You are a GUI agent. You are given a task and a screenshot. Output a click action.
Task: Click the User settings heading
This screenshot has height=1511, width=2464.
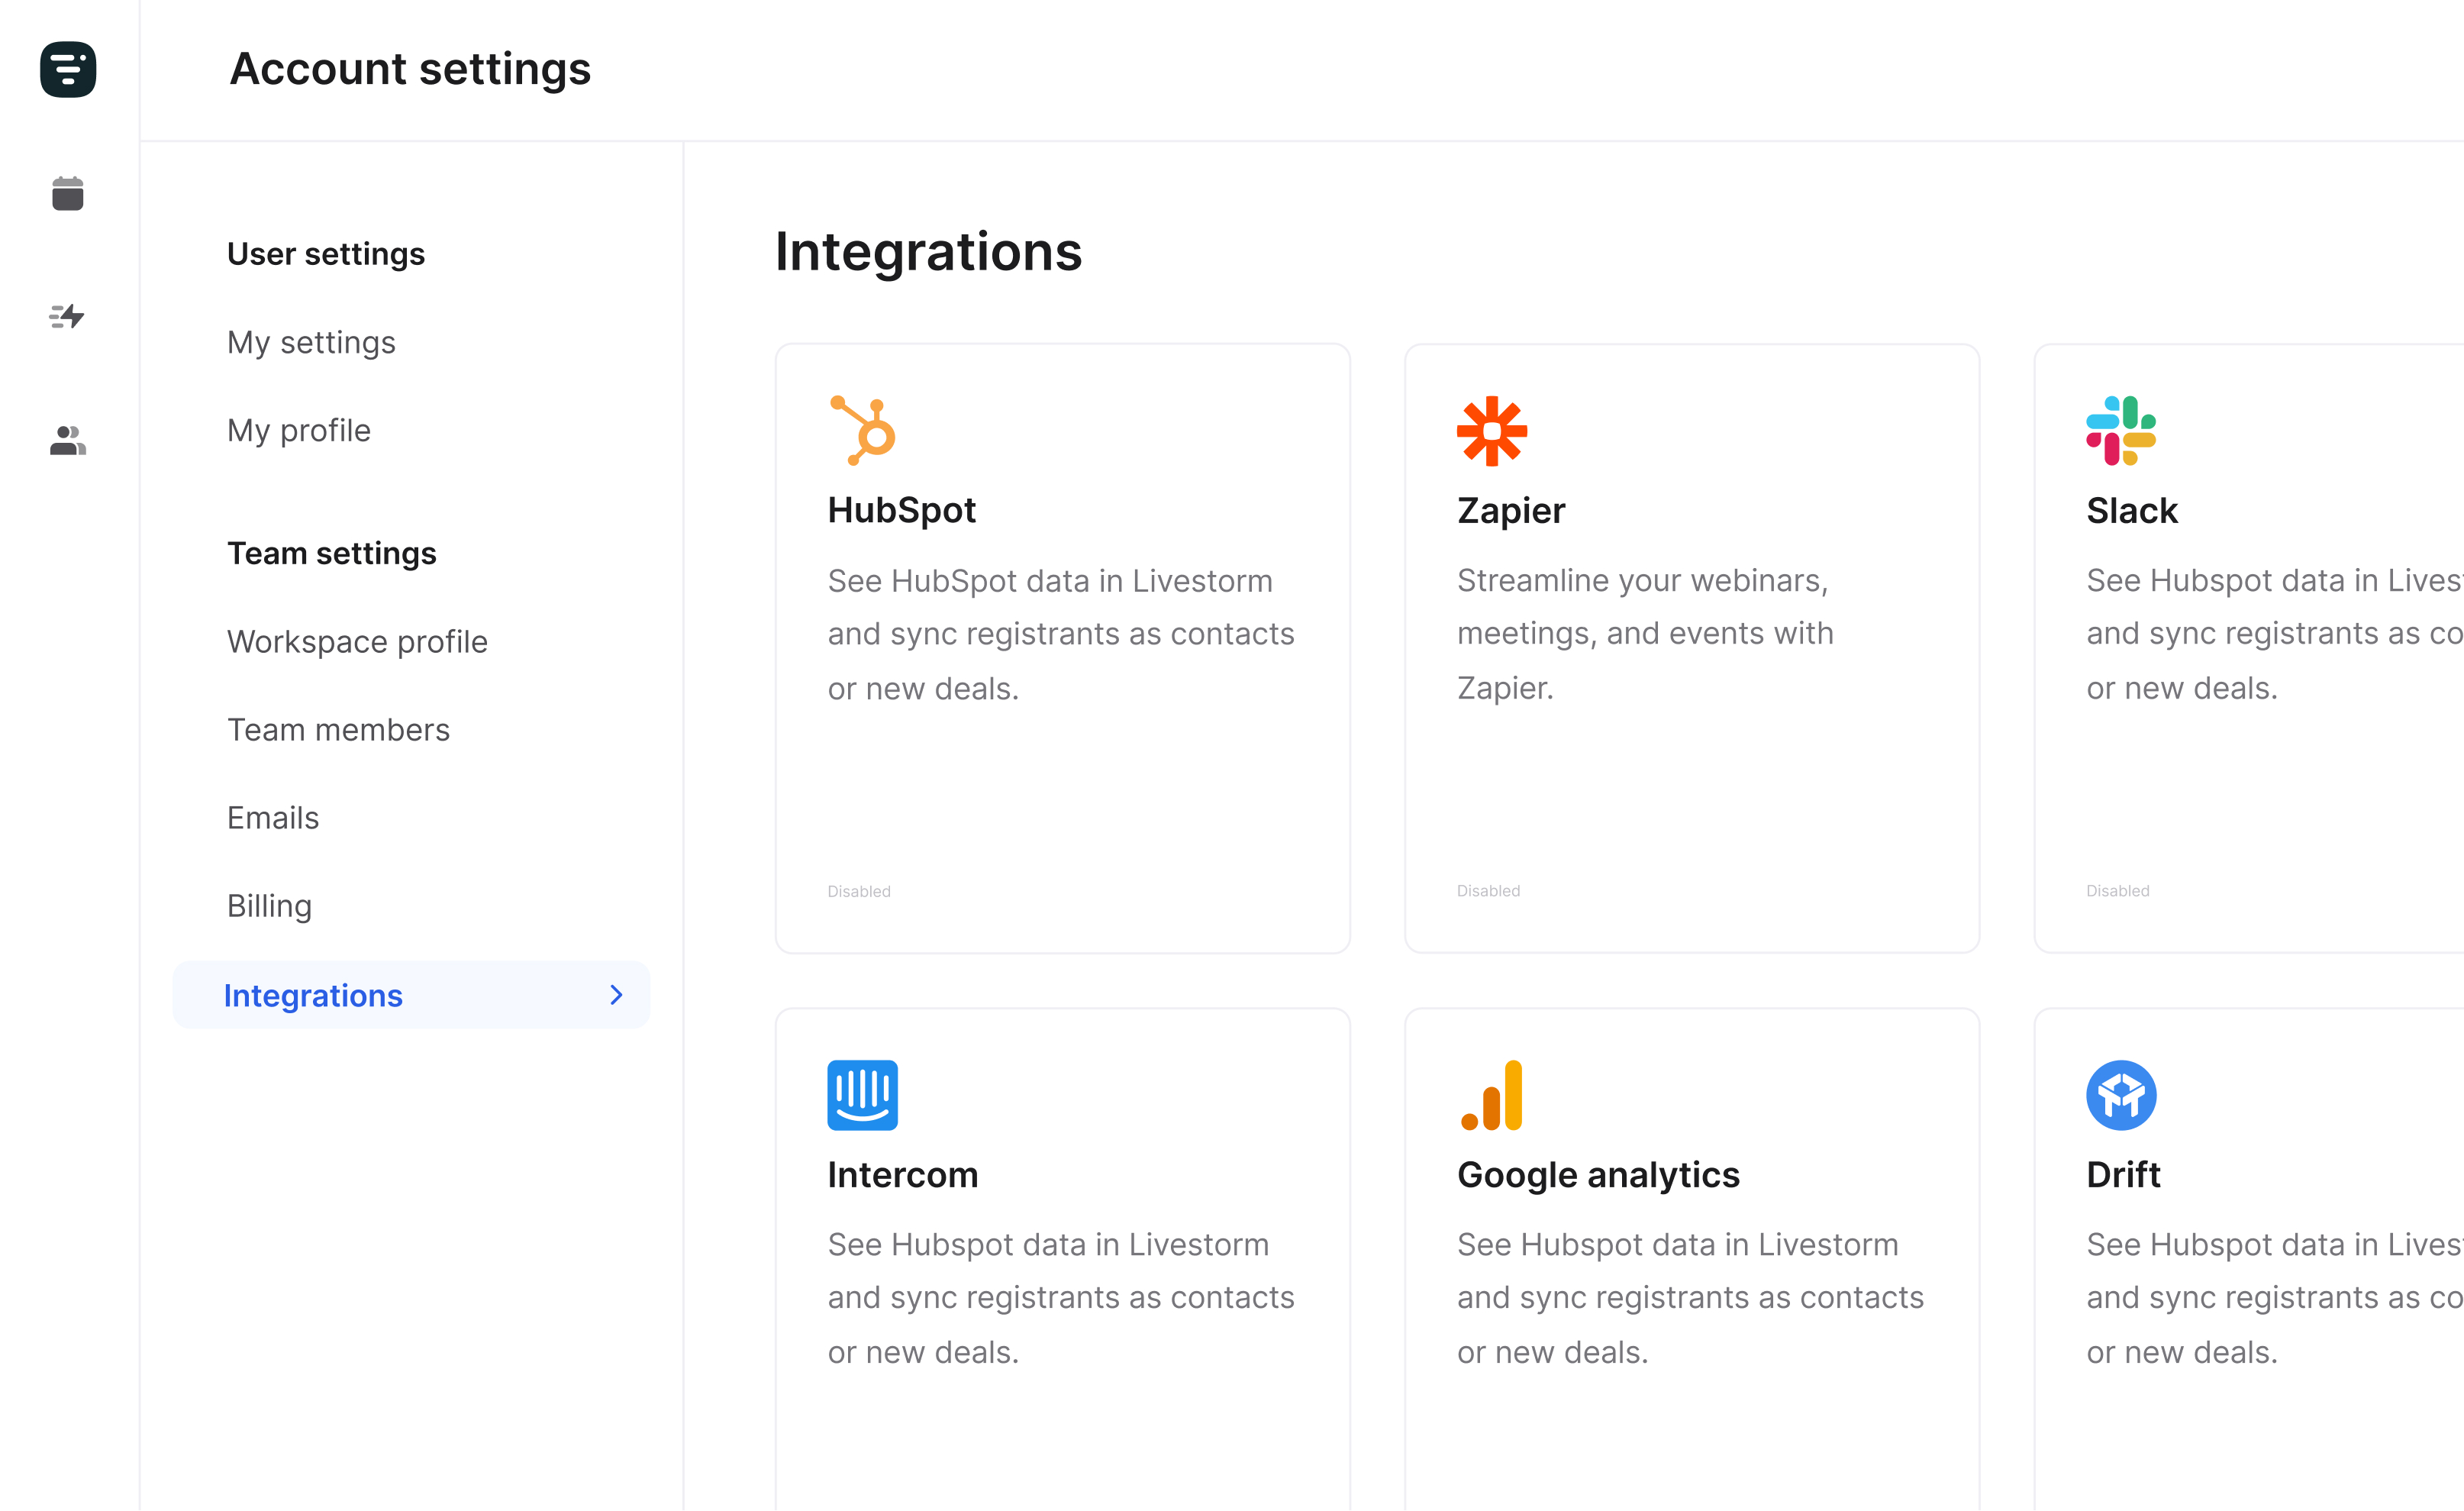click(326, 254)
